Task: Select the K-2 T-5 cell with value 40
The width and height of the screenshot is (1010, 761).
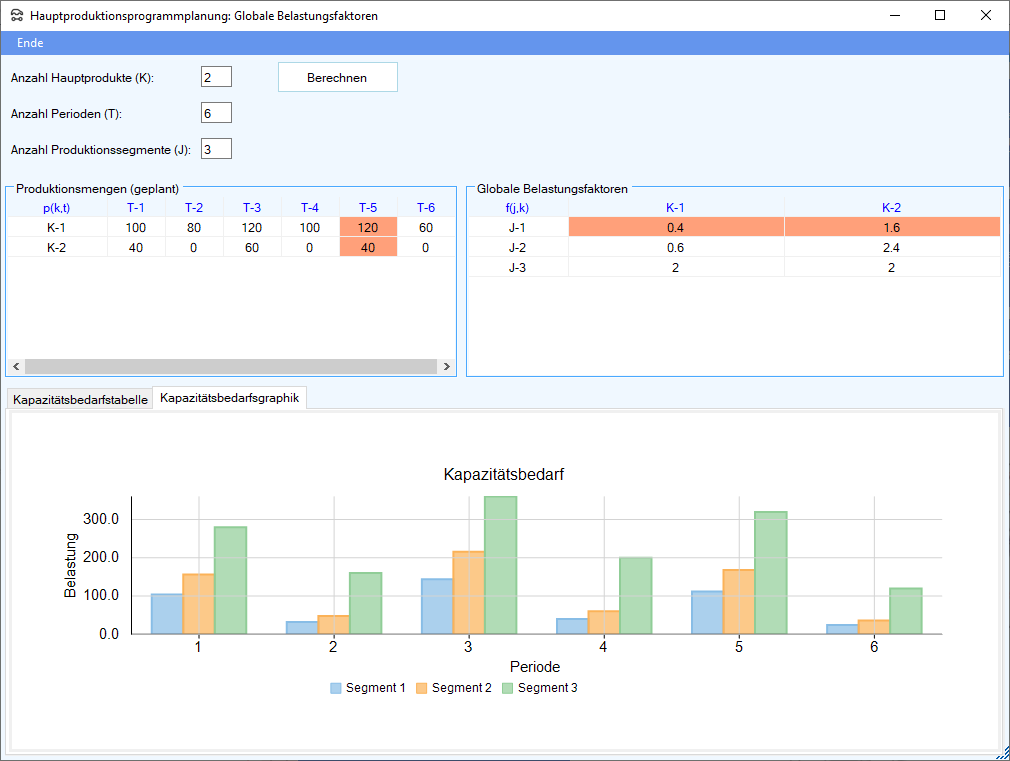Action: click(x=368, y=247)
